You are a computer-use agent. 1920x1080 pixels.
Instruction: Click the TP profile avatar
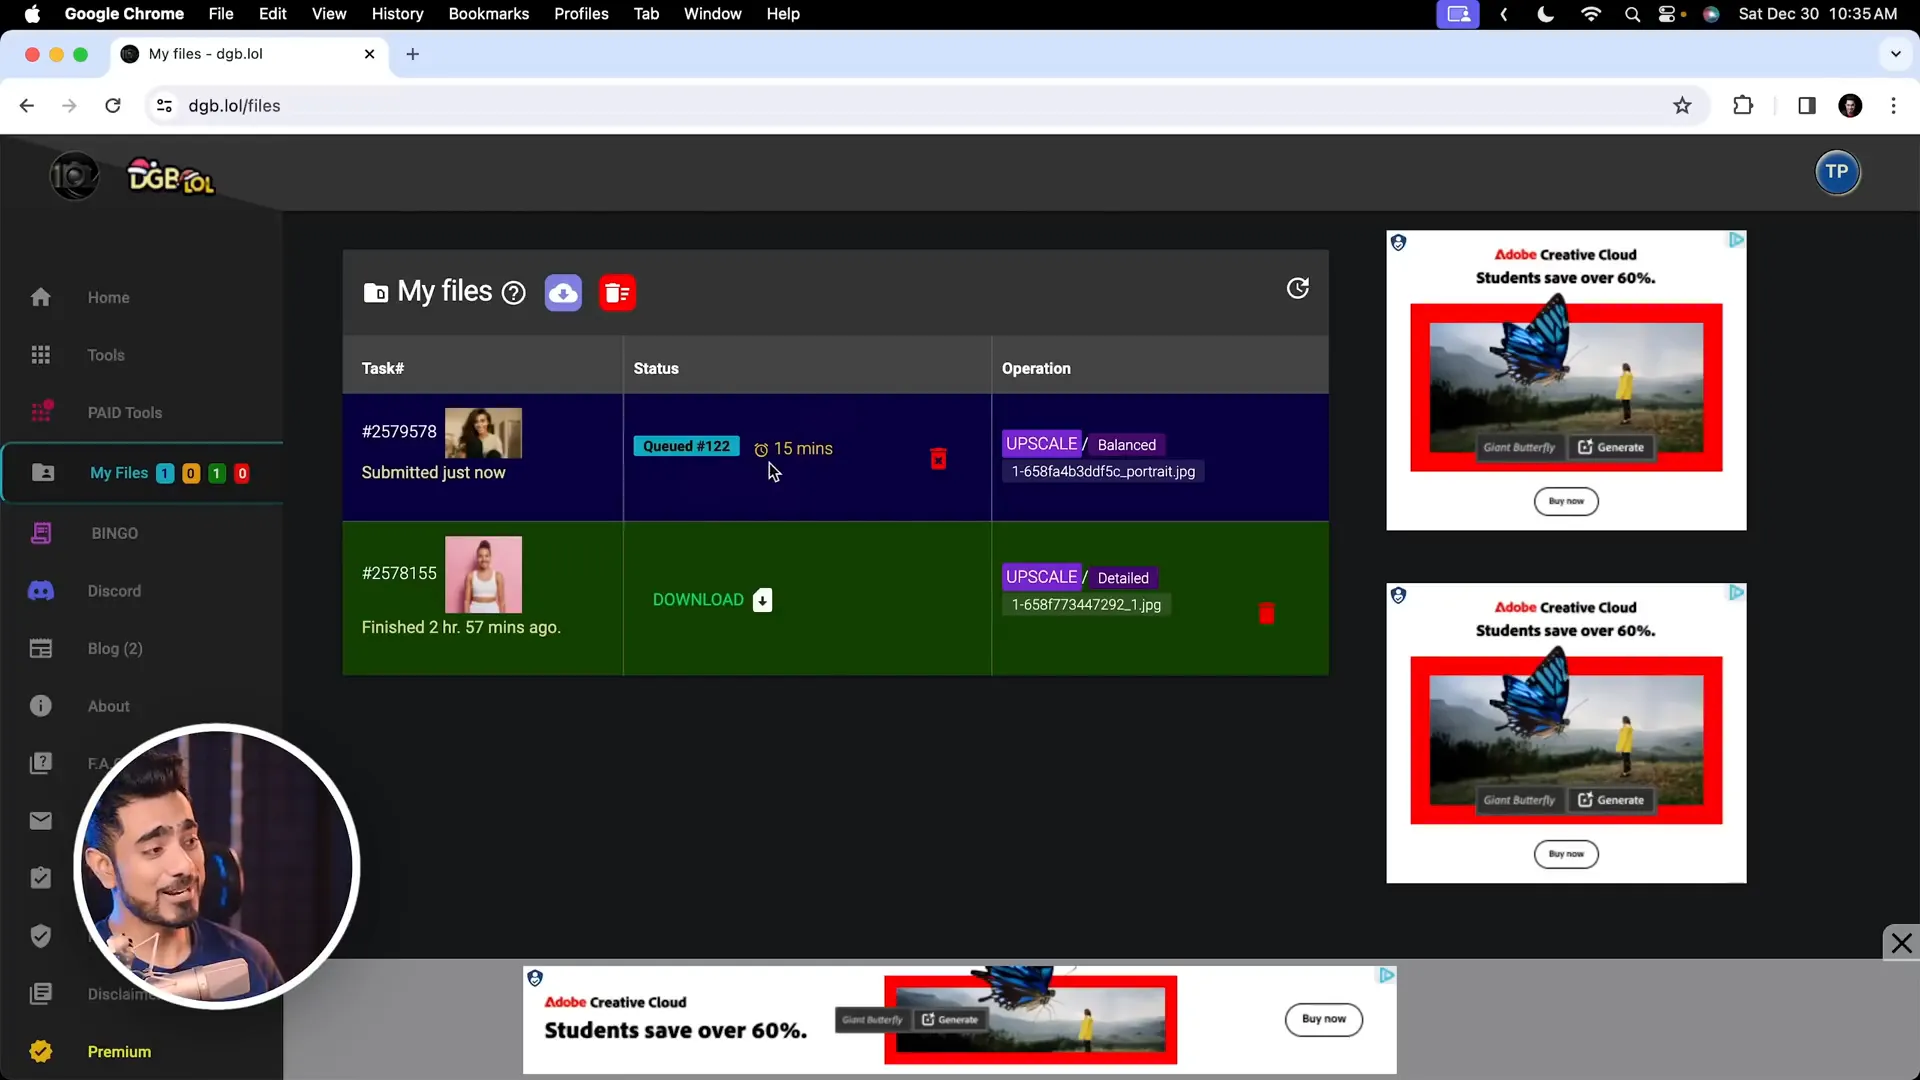coord(1837,172)
